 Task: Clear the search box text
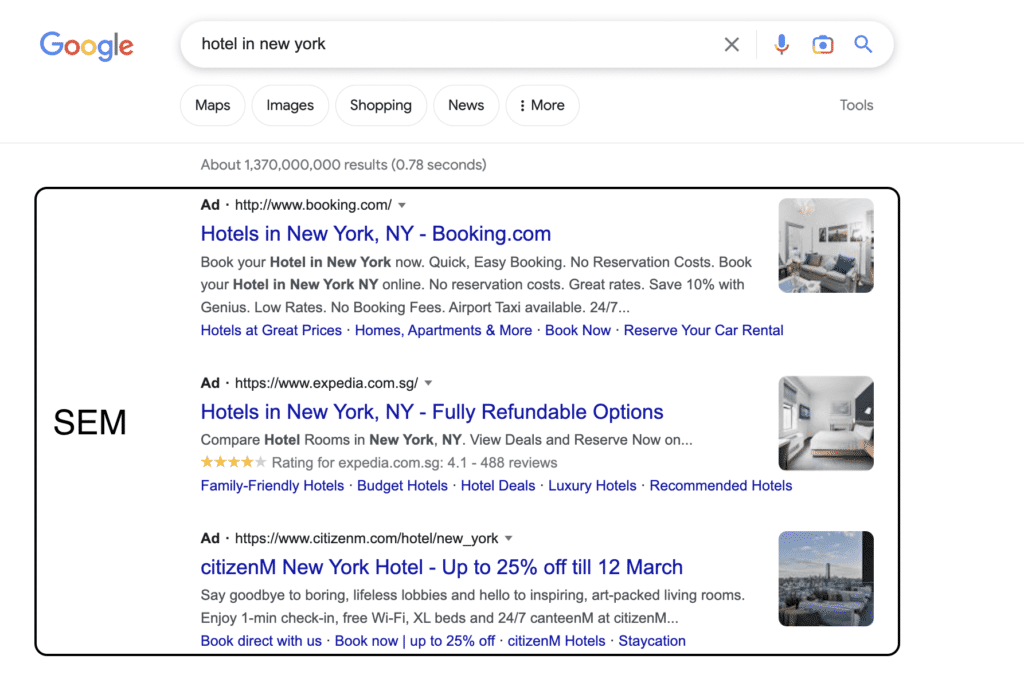click(x=732, y=44)
